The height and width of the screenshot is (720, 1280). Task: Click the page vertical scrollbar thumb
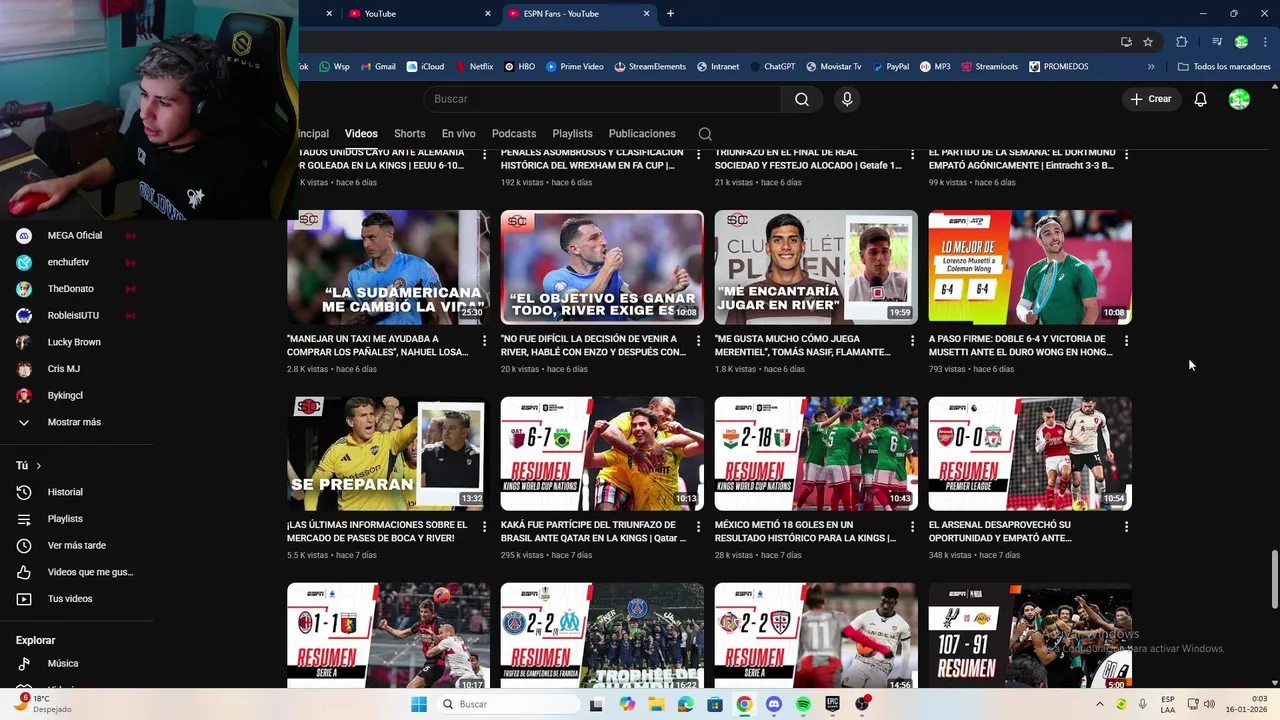1273,579
